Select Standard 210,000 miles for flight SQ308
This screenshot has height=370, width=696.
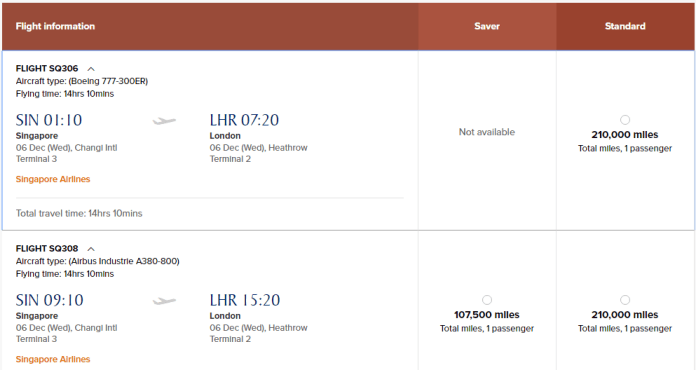(625, 300)
